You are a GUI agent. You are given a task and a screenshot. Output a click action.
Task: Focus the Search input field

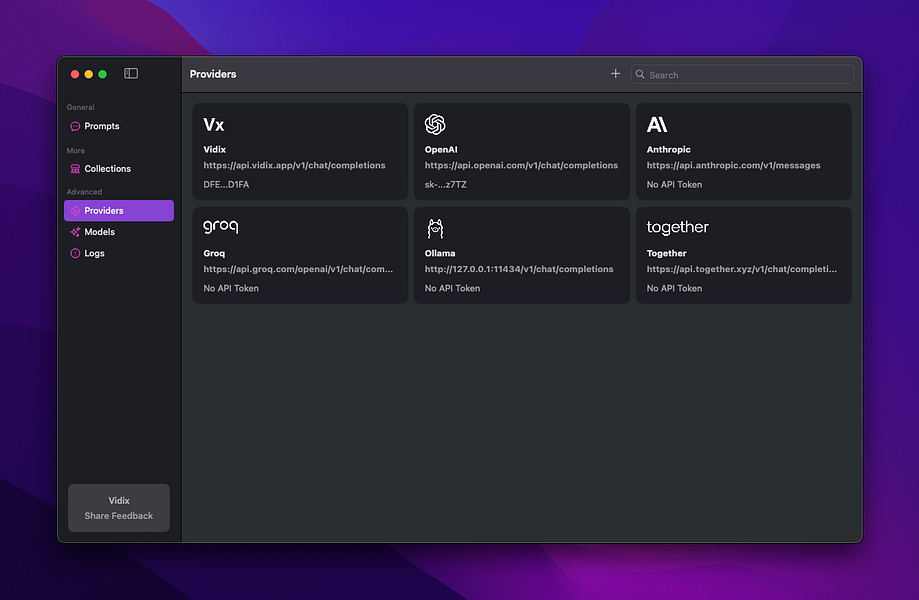tap(742, 74)
